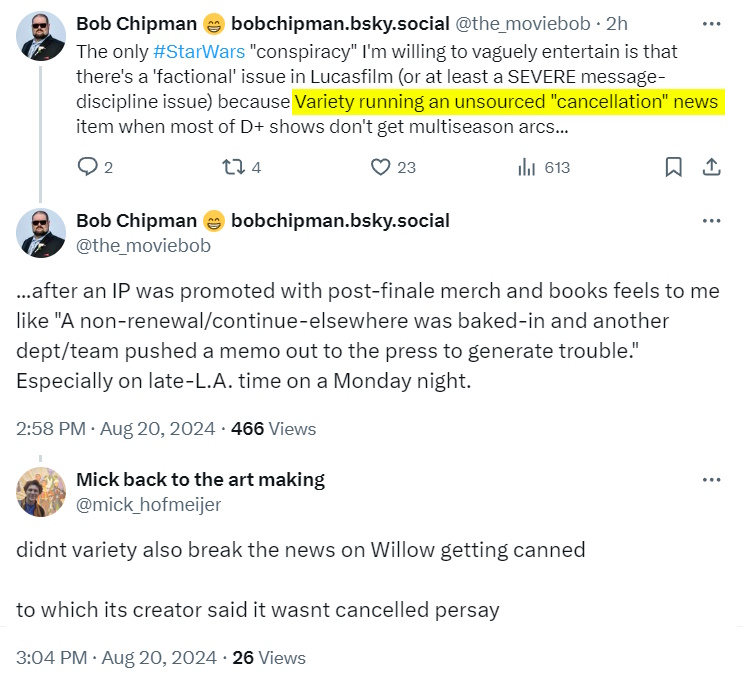Click the 466 Views count
The image size is (743, 679).
click(273, 428)
